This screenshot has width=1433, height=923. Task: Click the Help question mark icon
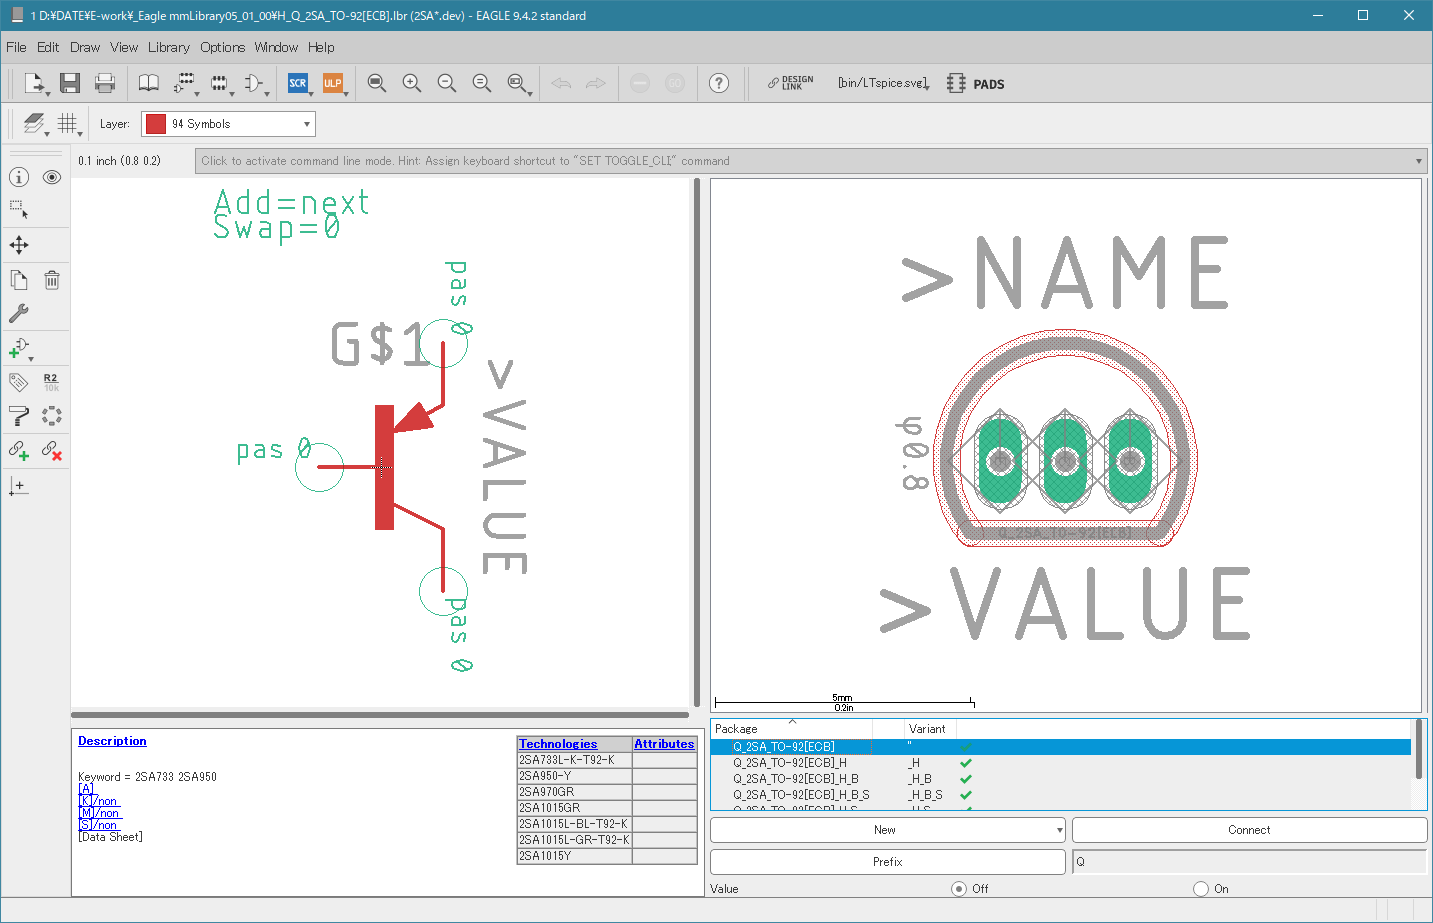click(x=718, y=83)
